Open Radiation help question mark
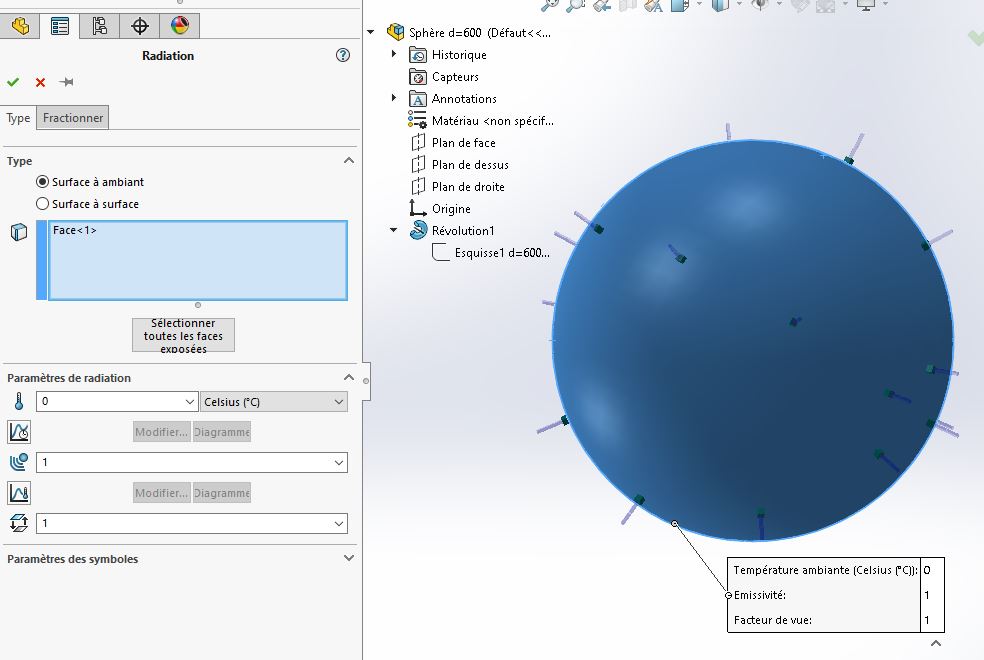The image size is (984, 660). point(343,55)
